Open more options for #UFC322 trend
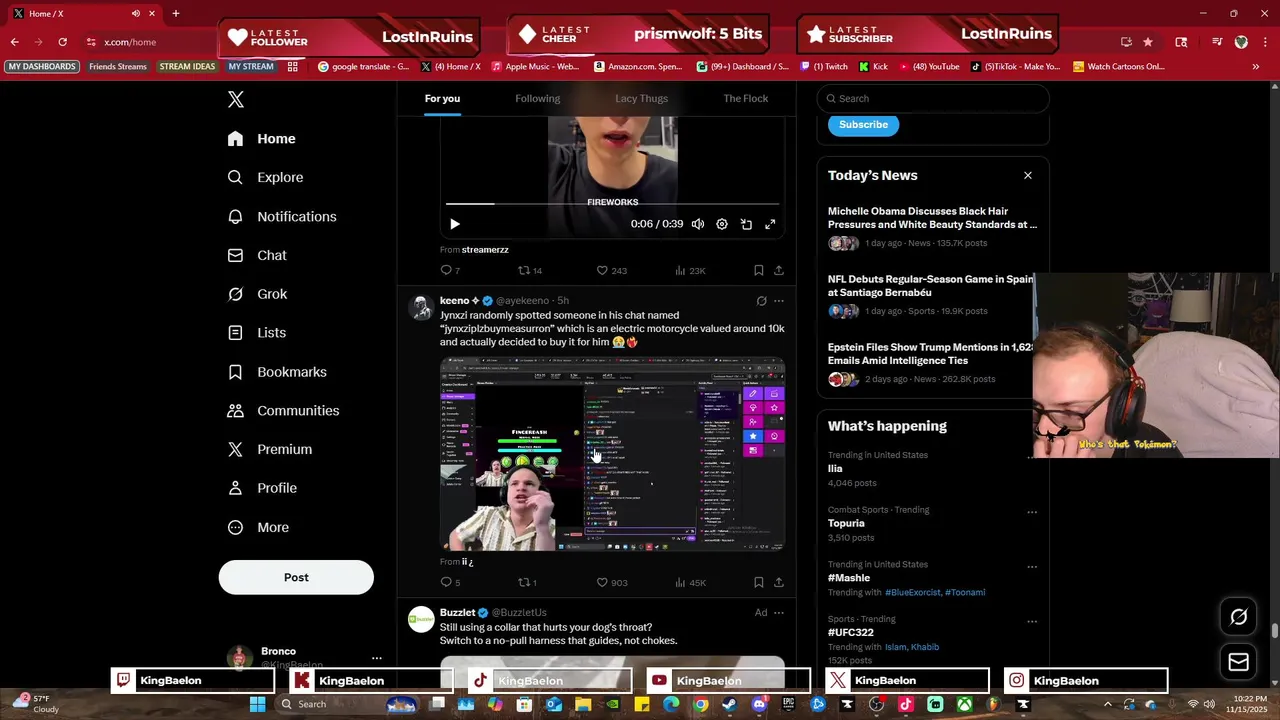The height and width of the screenshot is (720, 1280). (x=1032, y=621)
